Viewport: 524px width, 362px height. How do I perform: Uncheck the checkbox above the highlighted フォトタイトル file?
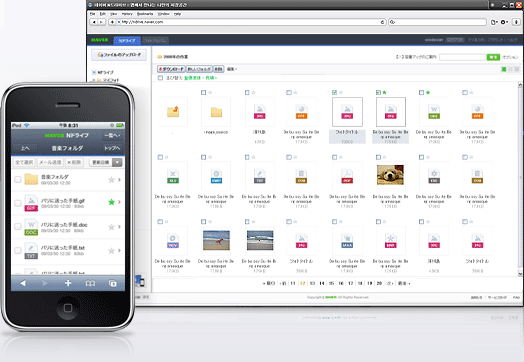coord(335,93)
